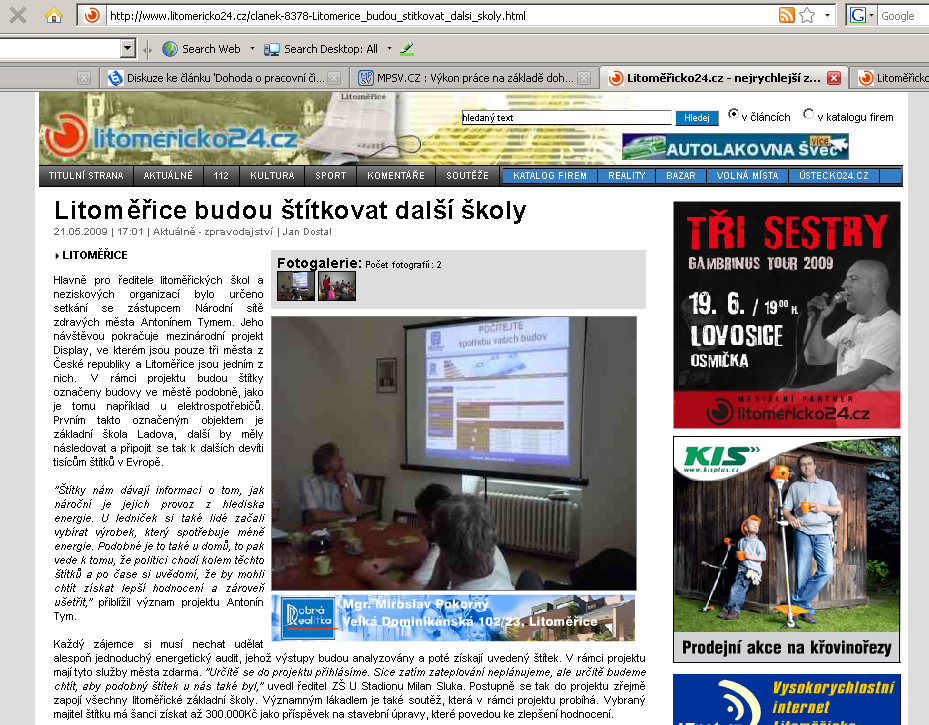This screenshot has width=929, height=725.
Task: Open the Tři Sestry Gambrinus Tour ad
Action: pyautogui.click(x=787, y=315)
